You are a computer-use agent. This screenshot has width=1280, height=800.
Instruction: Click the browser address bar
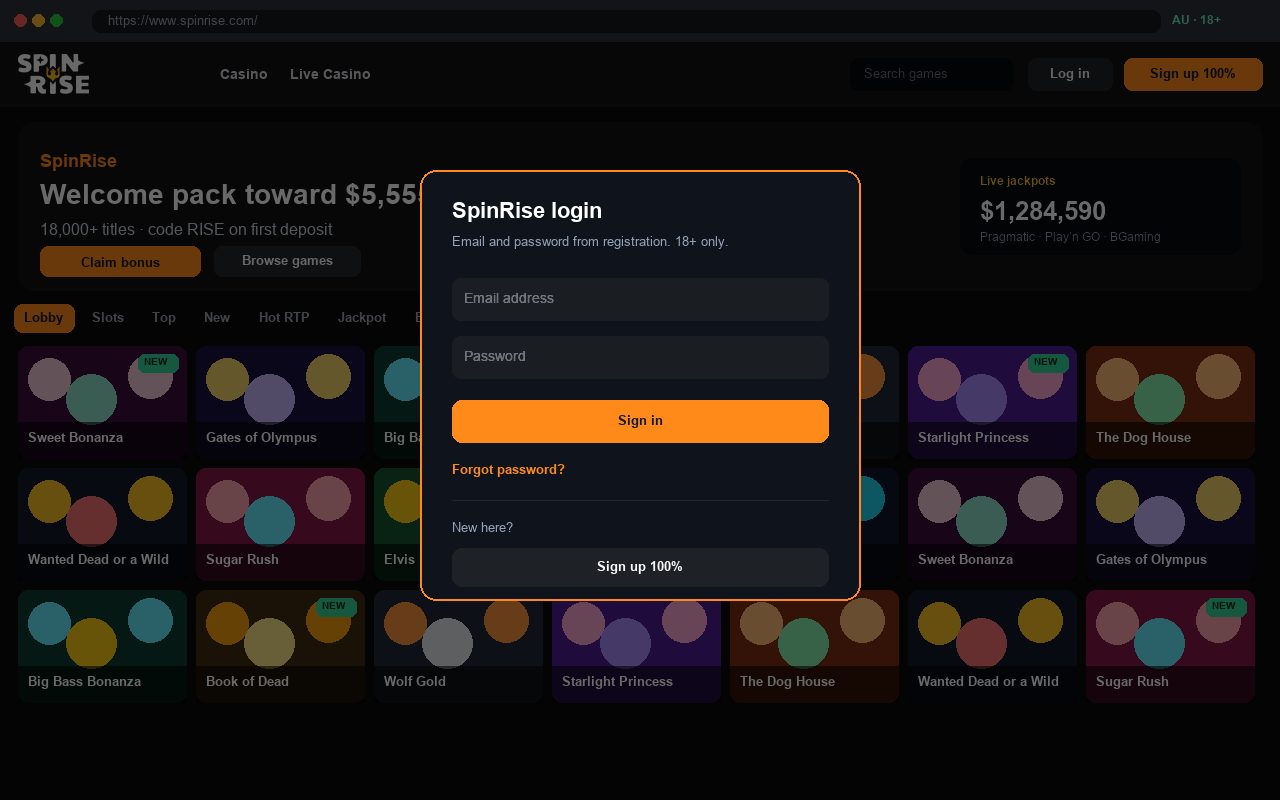[x=626, y=21]
